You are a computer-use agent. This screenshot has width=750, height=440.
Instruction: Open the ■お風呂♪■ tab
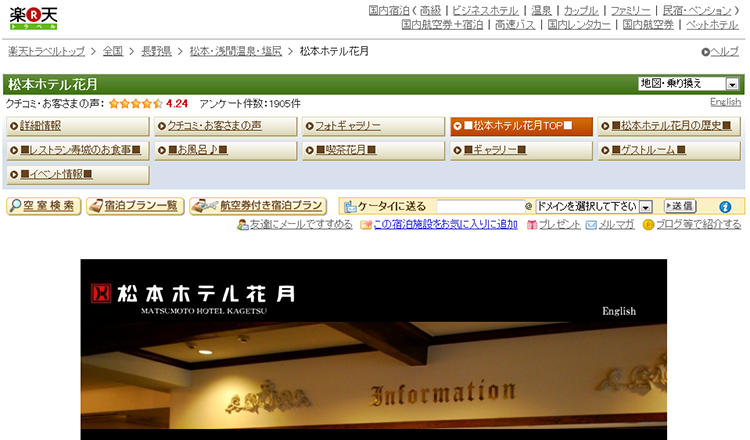pos(225,150)
